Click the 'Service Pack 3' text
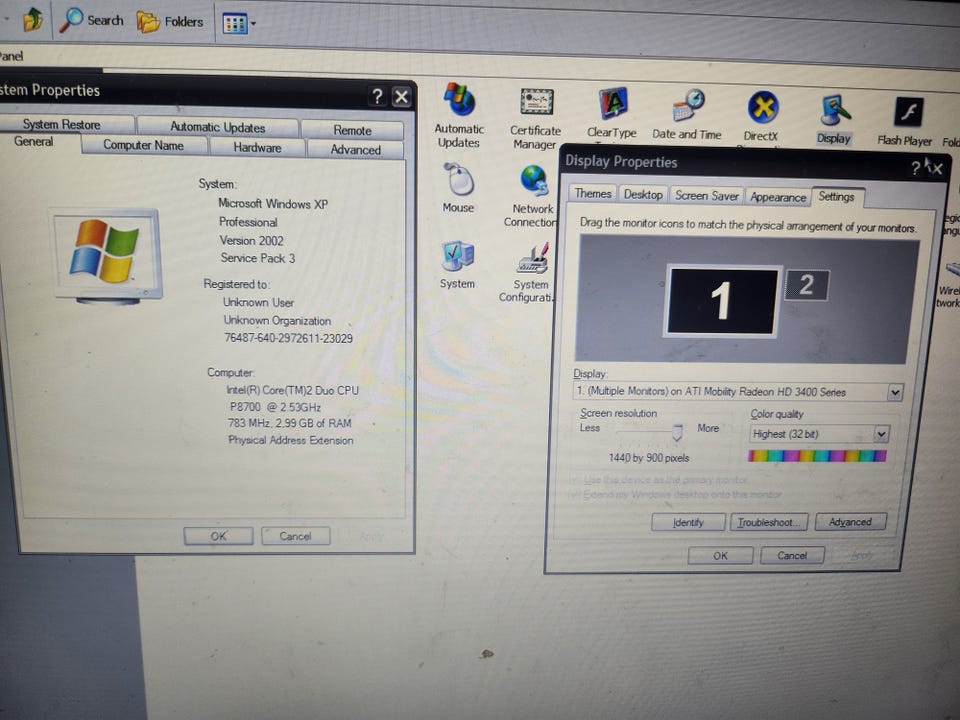 (258, 258)
